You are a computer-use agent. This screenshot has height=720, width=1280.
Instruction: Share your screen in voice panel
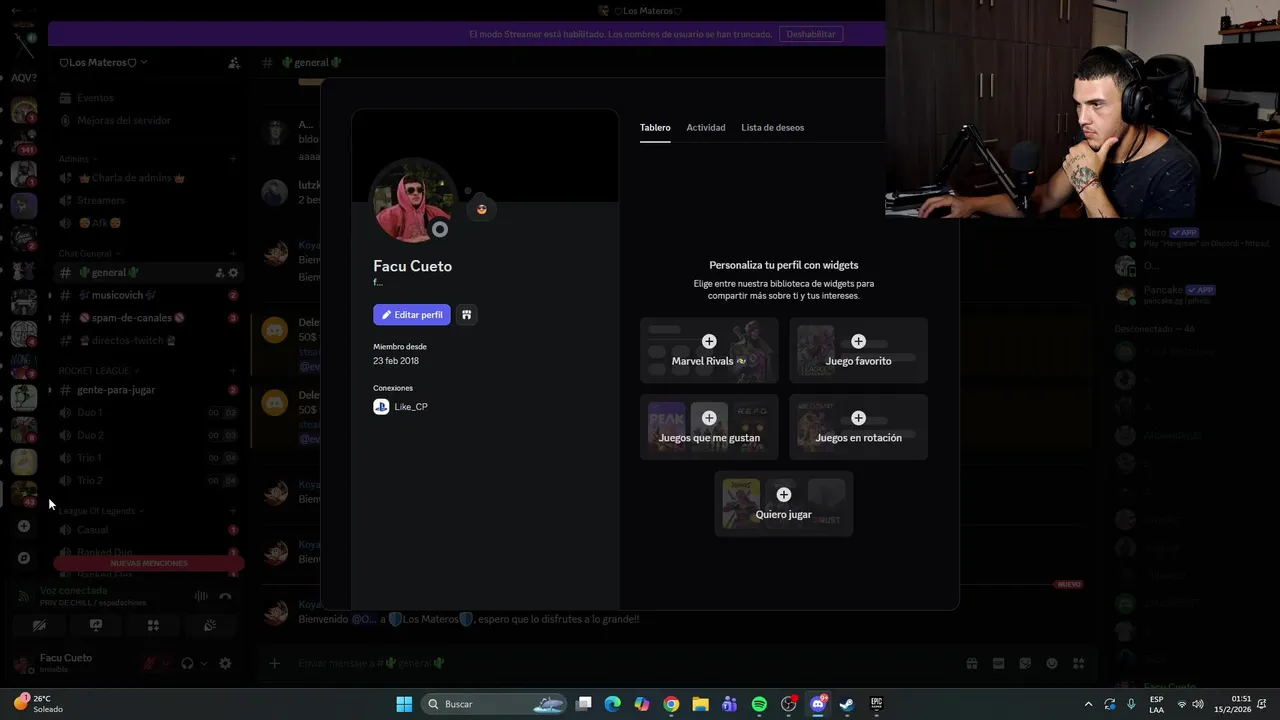click(x=96, y=625)
